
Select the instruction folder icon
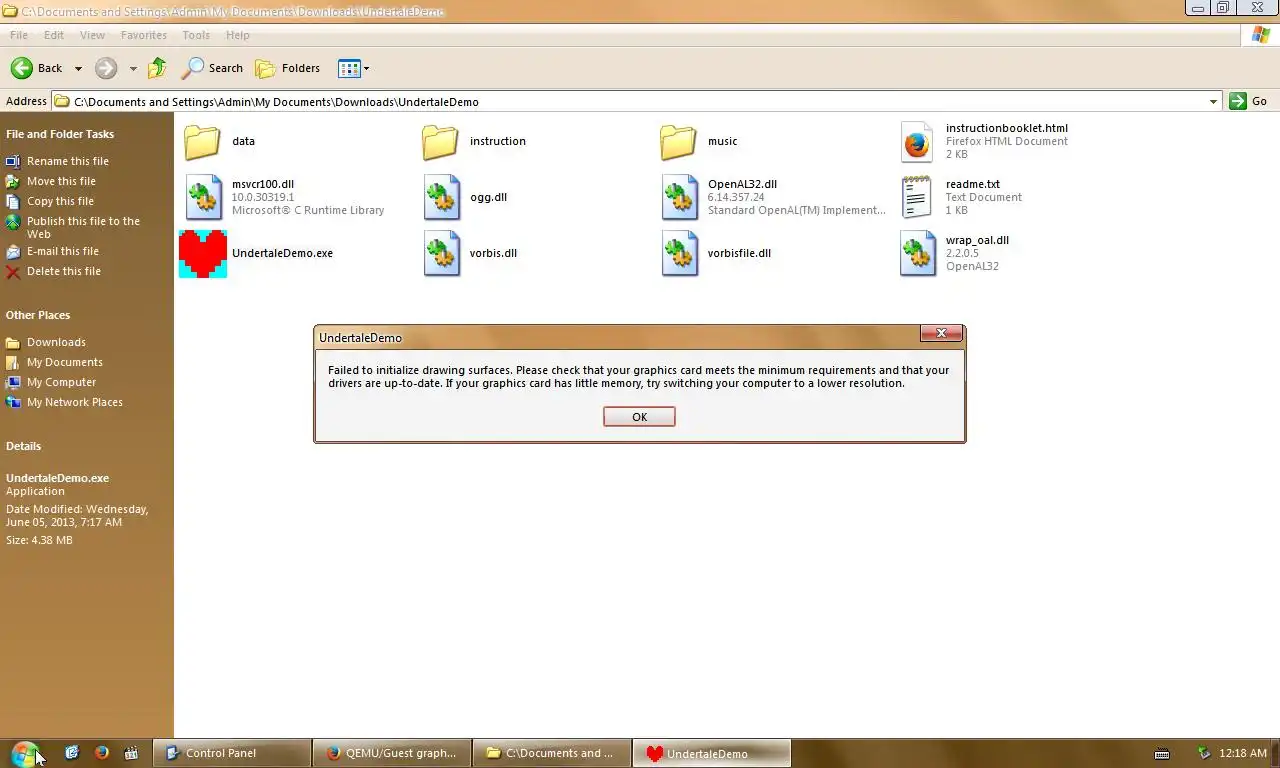440,142
